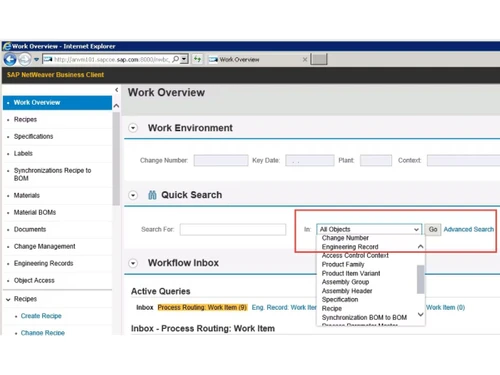Click the Quick Search binoculars icon

(152, 195)
